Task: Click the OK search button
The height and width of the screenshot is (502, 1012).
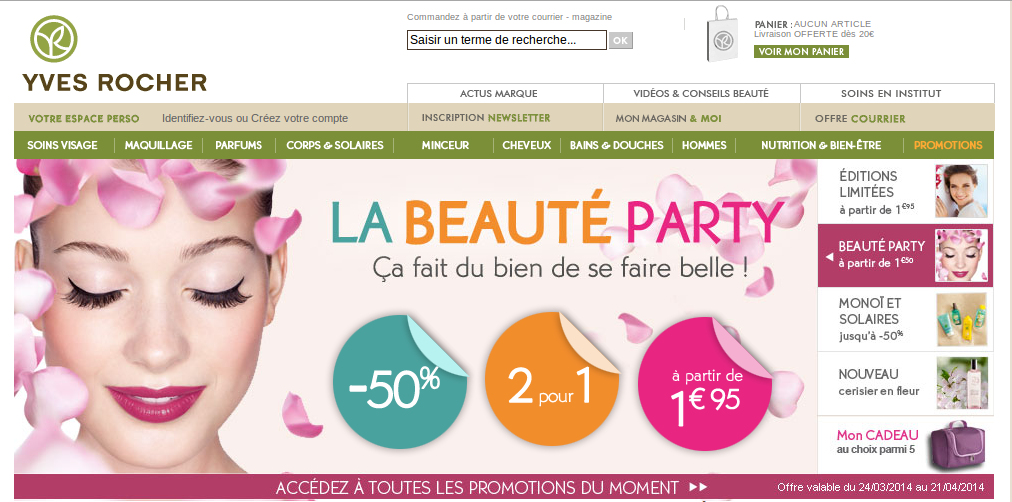Action: 620,41
